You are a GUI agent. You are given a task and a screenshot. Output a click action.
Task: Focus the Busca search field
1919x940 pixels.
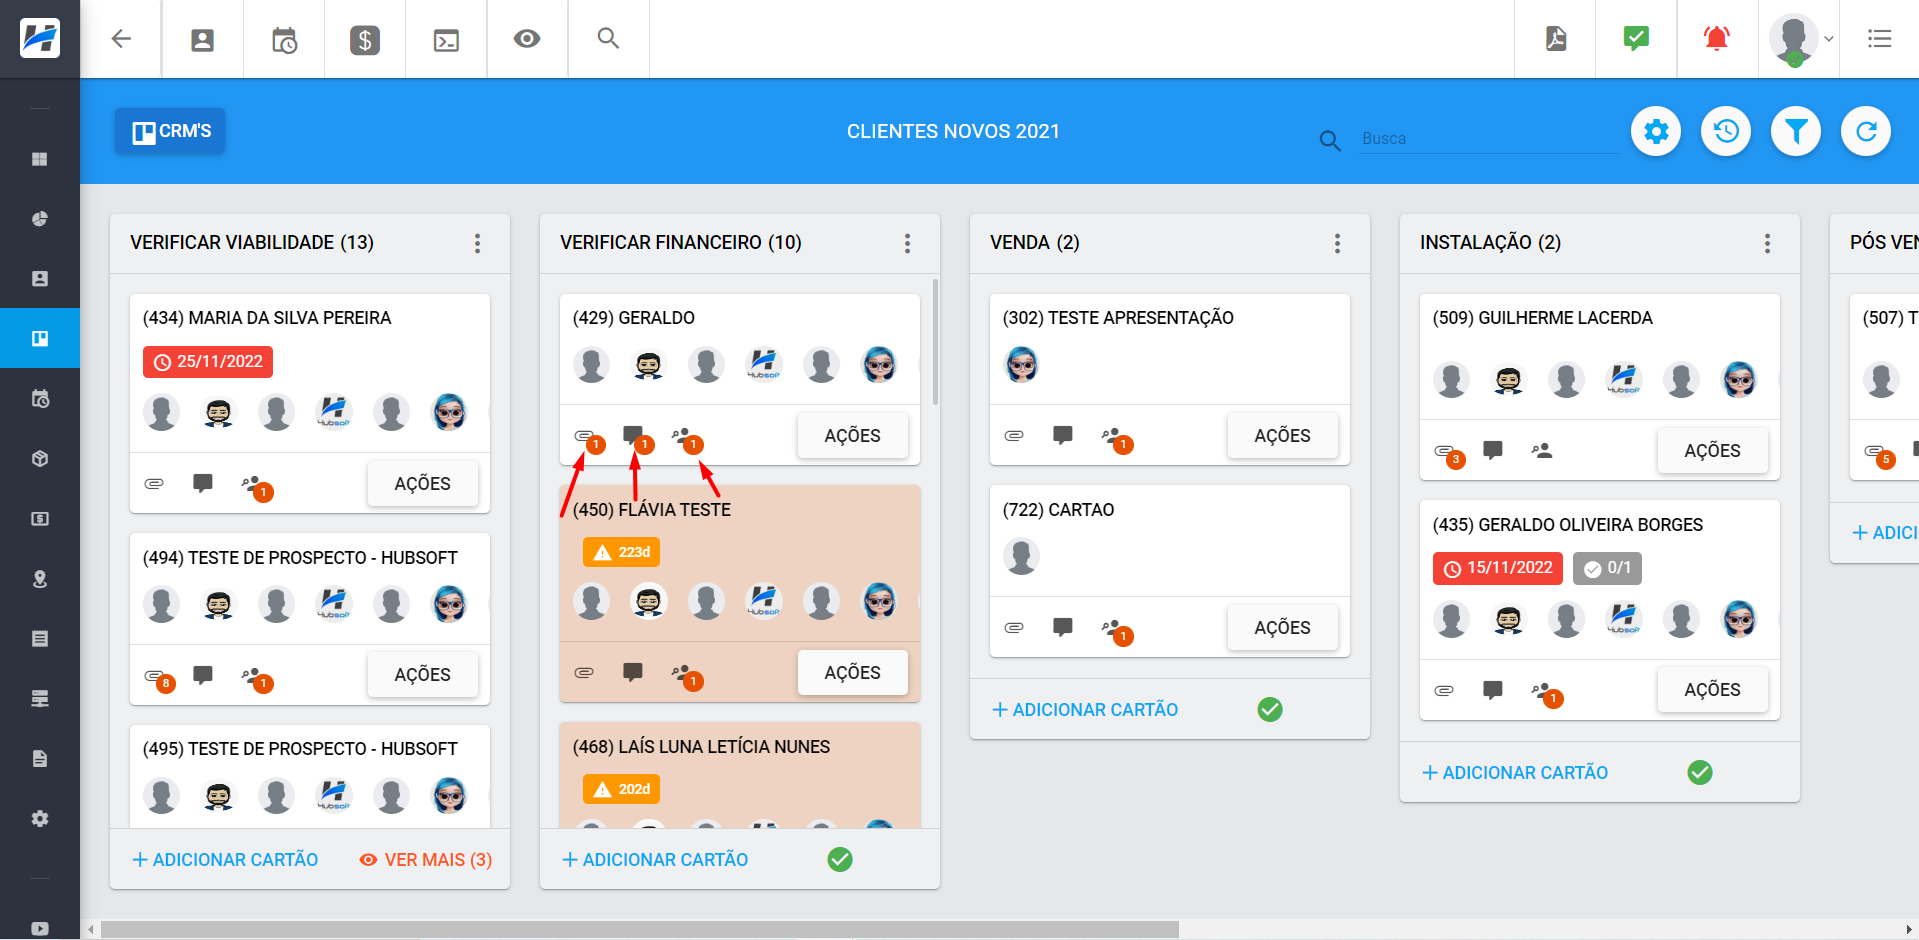(1488, 138)
